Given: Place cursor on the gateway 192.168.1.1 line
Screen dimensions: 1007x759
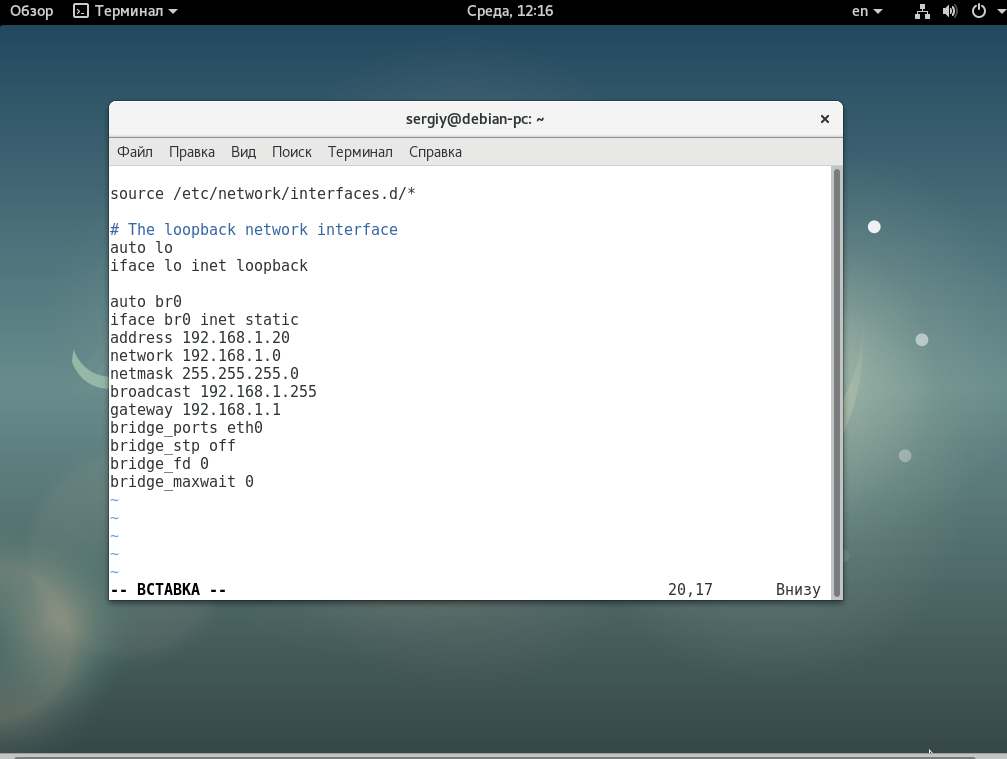Looking at the screenshot, I should coord(195,410).
